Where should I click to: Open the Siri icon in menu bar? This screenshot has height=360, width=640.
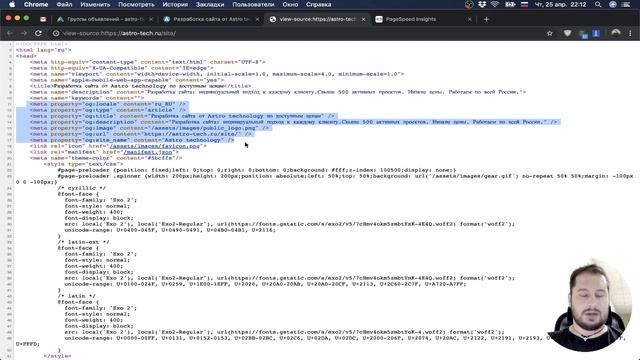point(613,4)
